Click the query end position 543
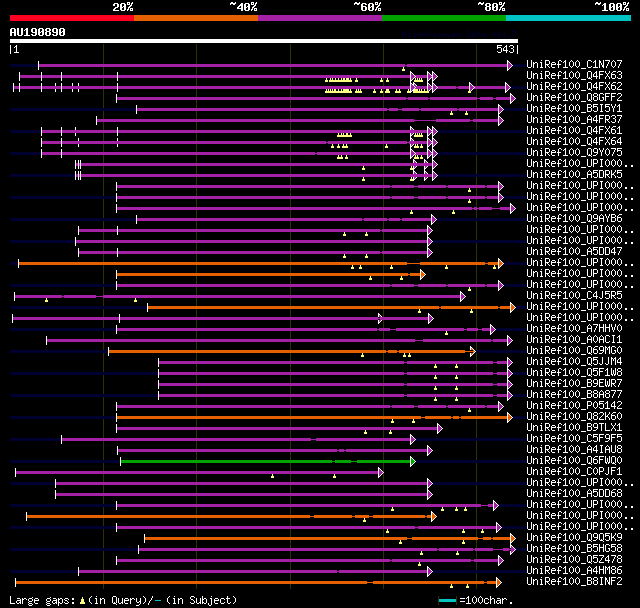 pyautogui.click(x=505, y=49)
